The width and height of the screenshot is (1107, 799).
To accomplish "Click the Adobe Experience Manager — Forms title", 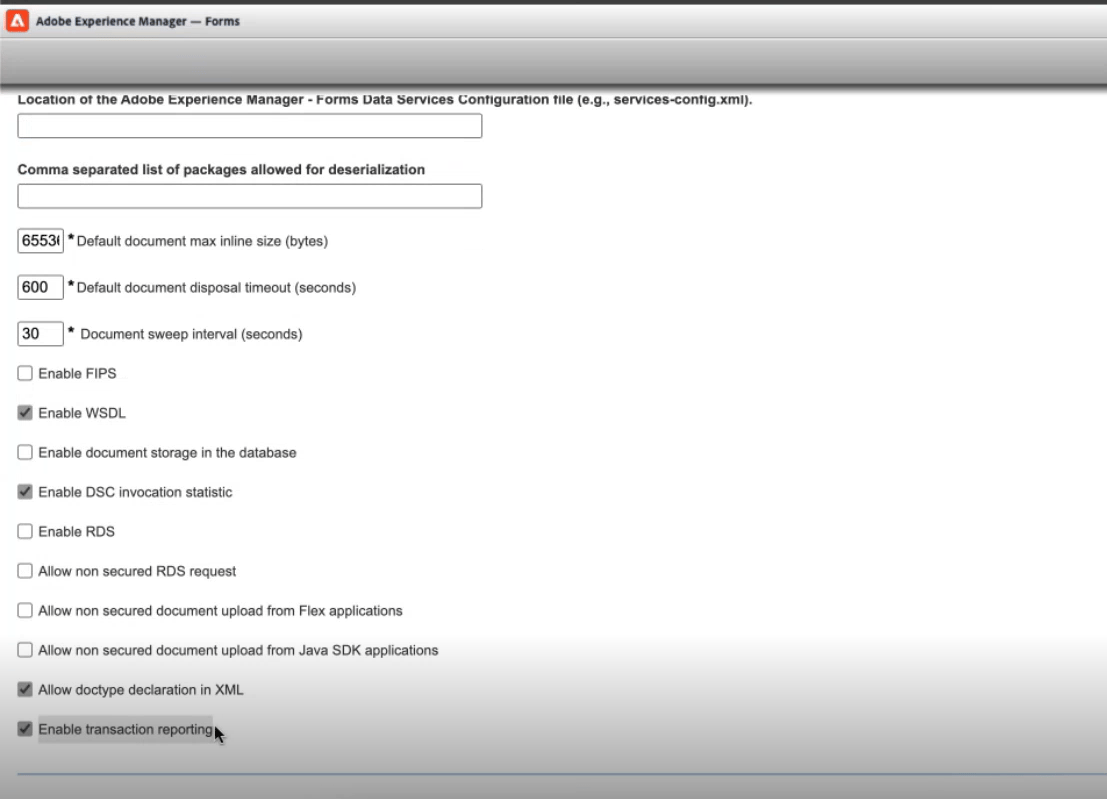I will click(x=135, y=20).
